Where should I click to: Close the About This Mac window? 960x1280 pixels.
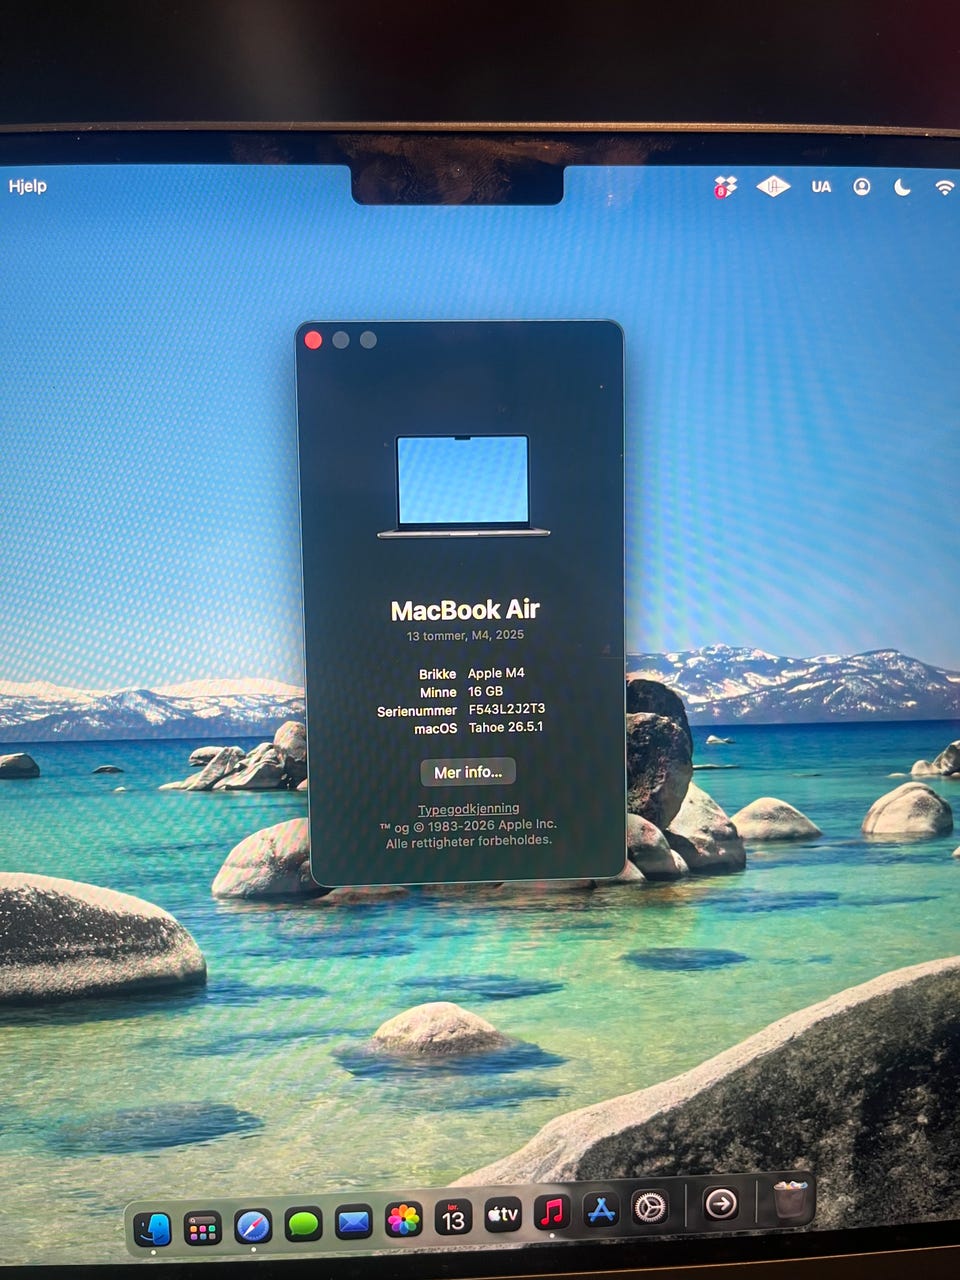[x=313, y=340]
